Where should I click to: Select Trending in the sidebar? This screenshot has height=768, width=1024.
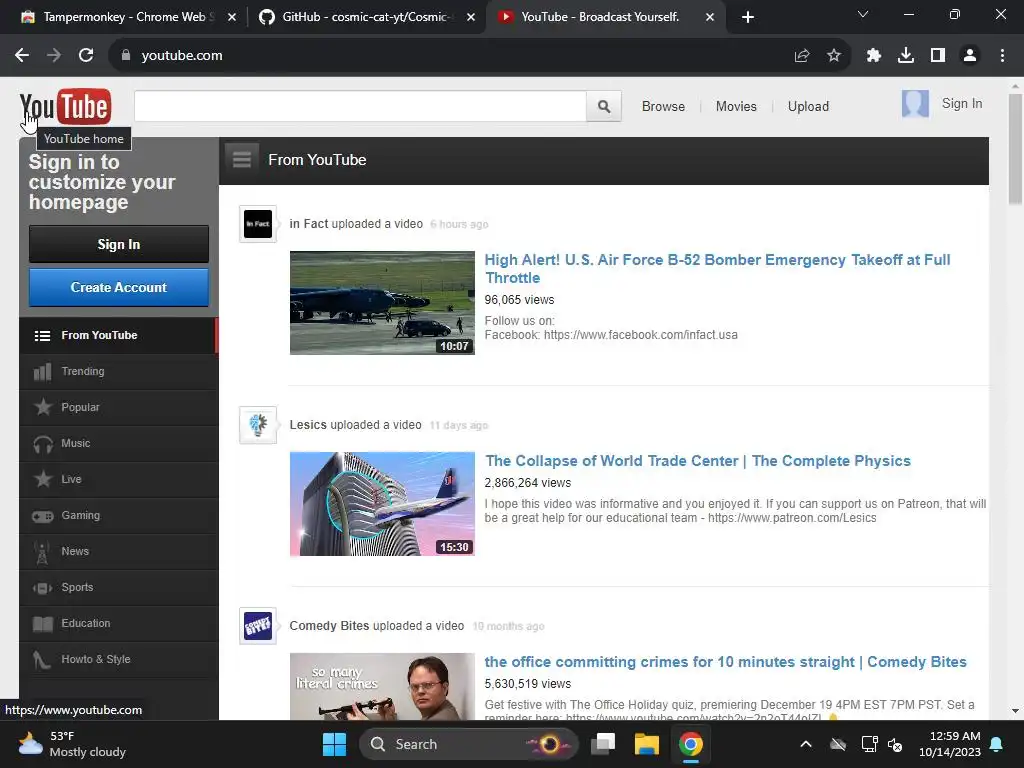click(x=119, y=372)
